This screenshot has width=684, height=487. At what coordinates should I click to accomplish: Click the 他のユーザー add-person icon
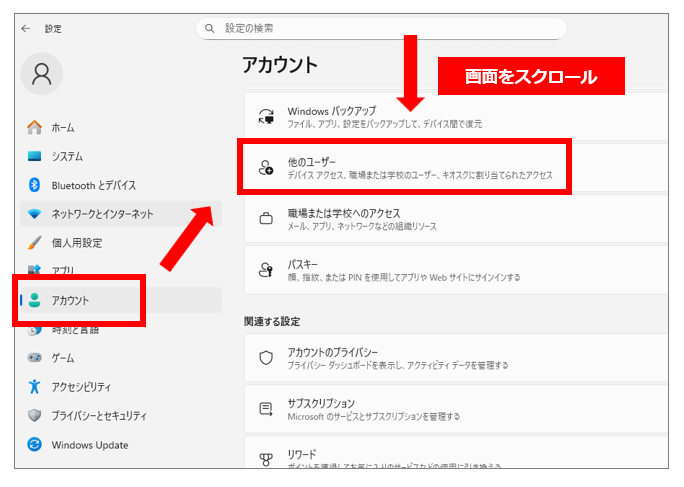click(266, 168)
